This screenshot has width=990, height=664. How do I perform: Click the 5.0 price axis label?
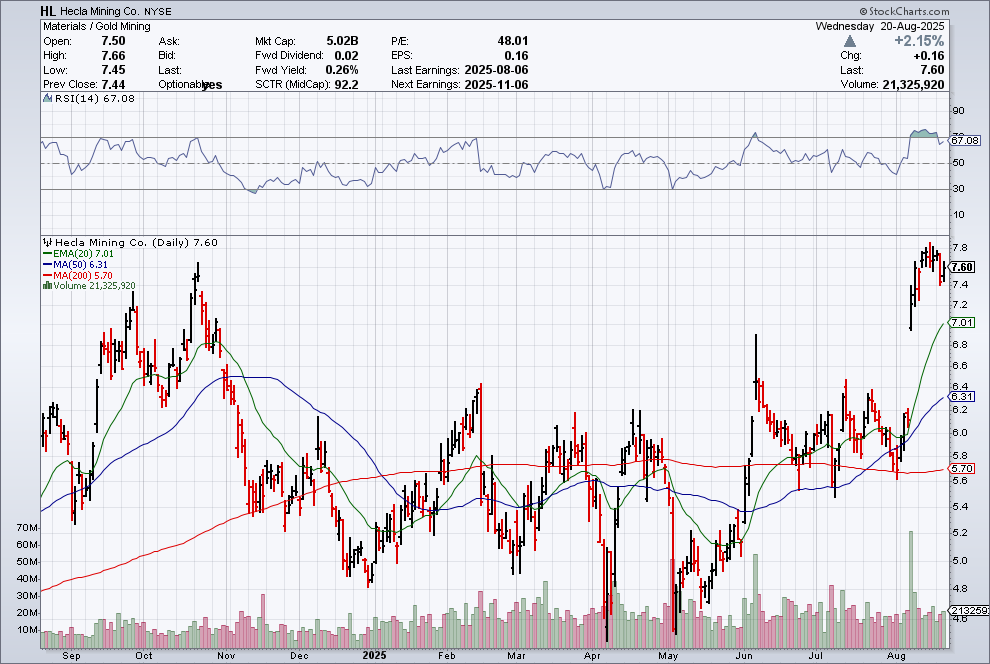[959, 560]
